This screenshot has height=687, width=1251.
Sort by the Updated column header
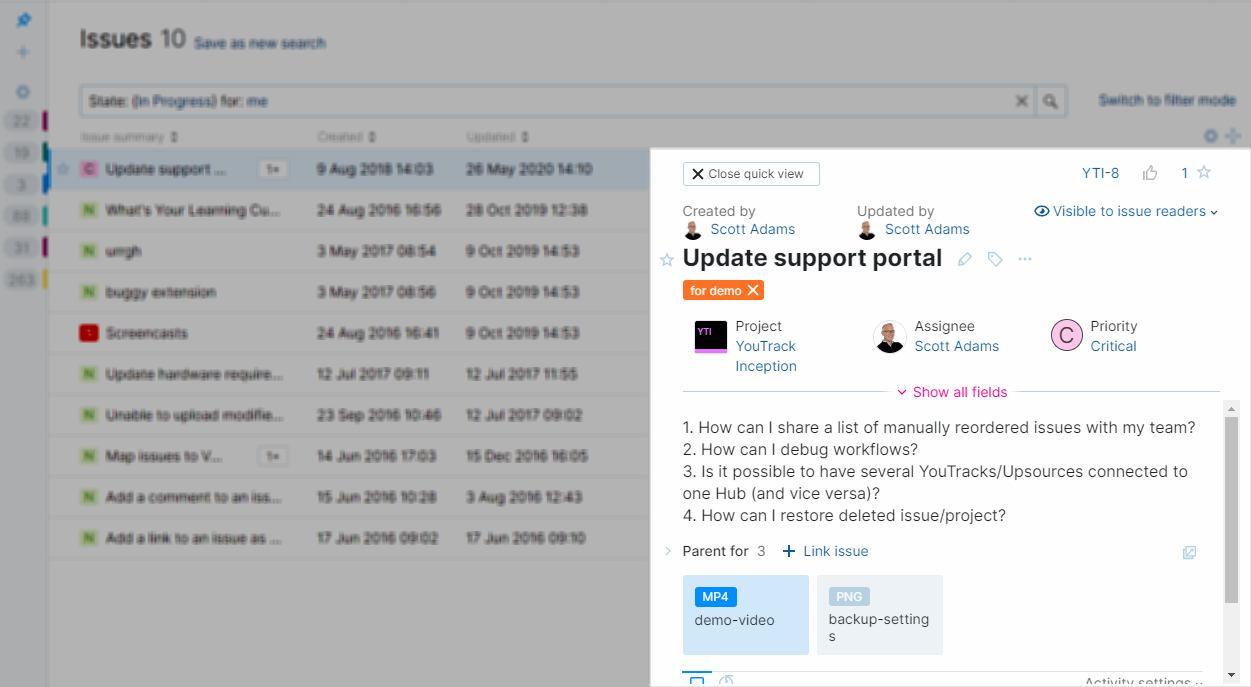point(496,136)
